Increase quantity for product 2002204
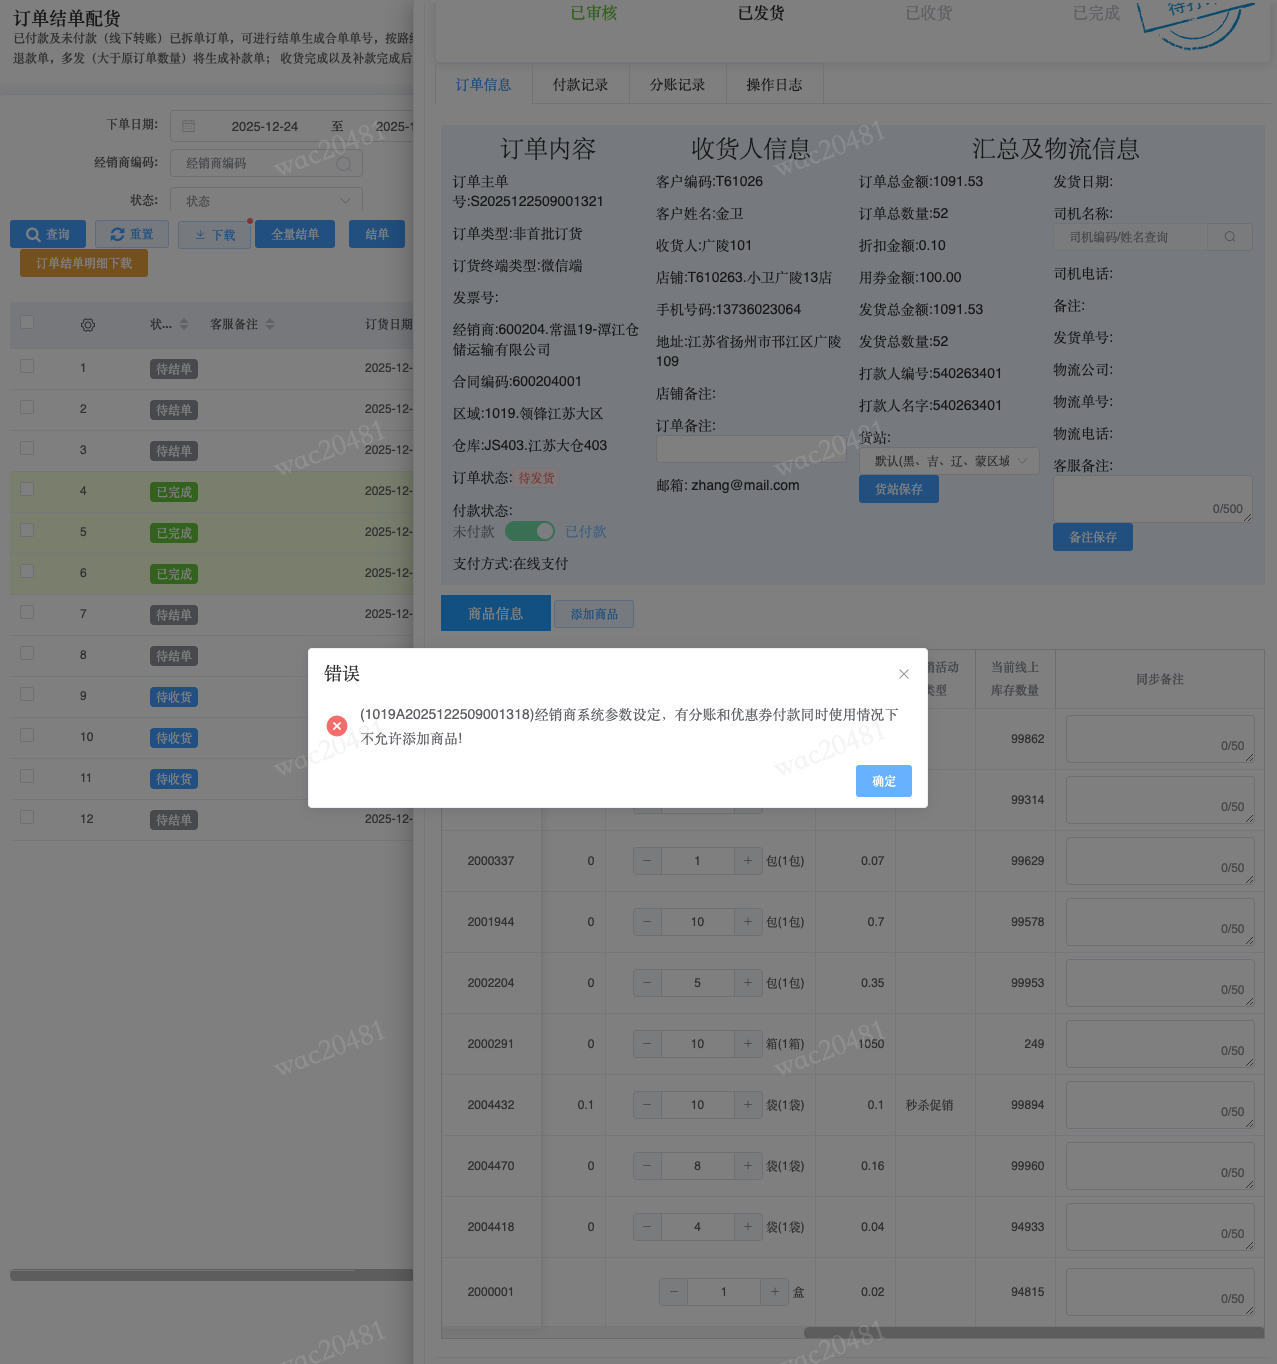 [748, 983]
